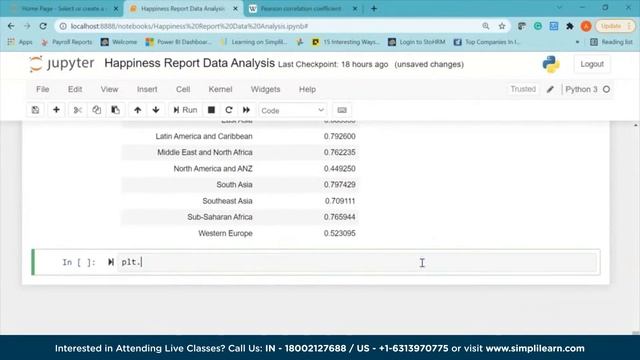Open the Help menu
This screenshot has height=360, width=640.
click(x=307, y=89)
